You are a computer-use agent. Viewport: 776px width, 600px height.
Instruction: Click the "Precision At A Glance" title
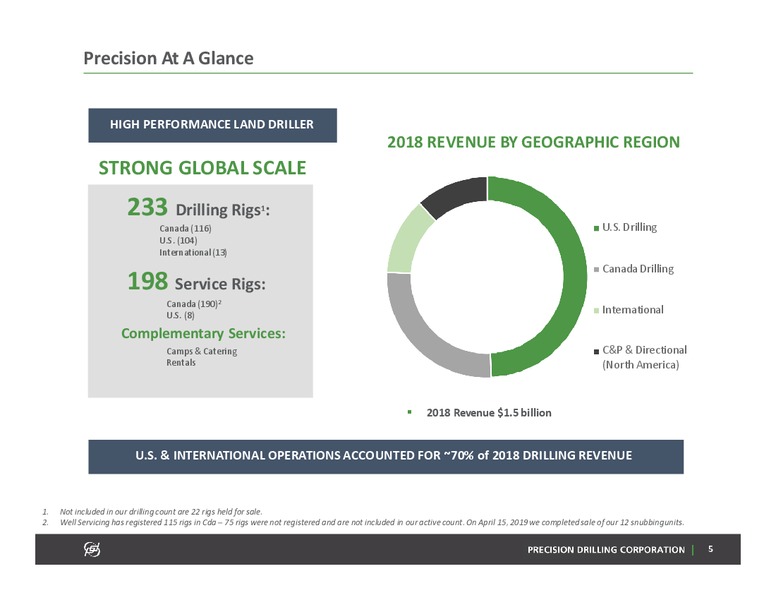tap(168, 58)
